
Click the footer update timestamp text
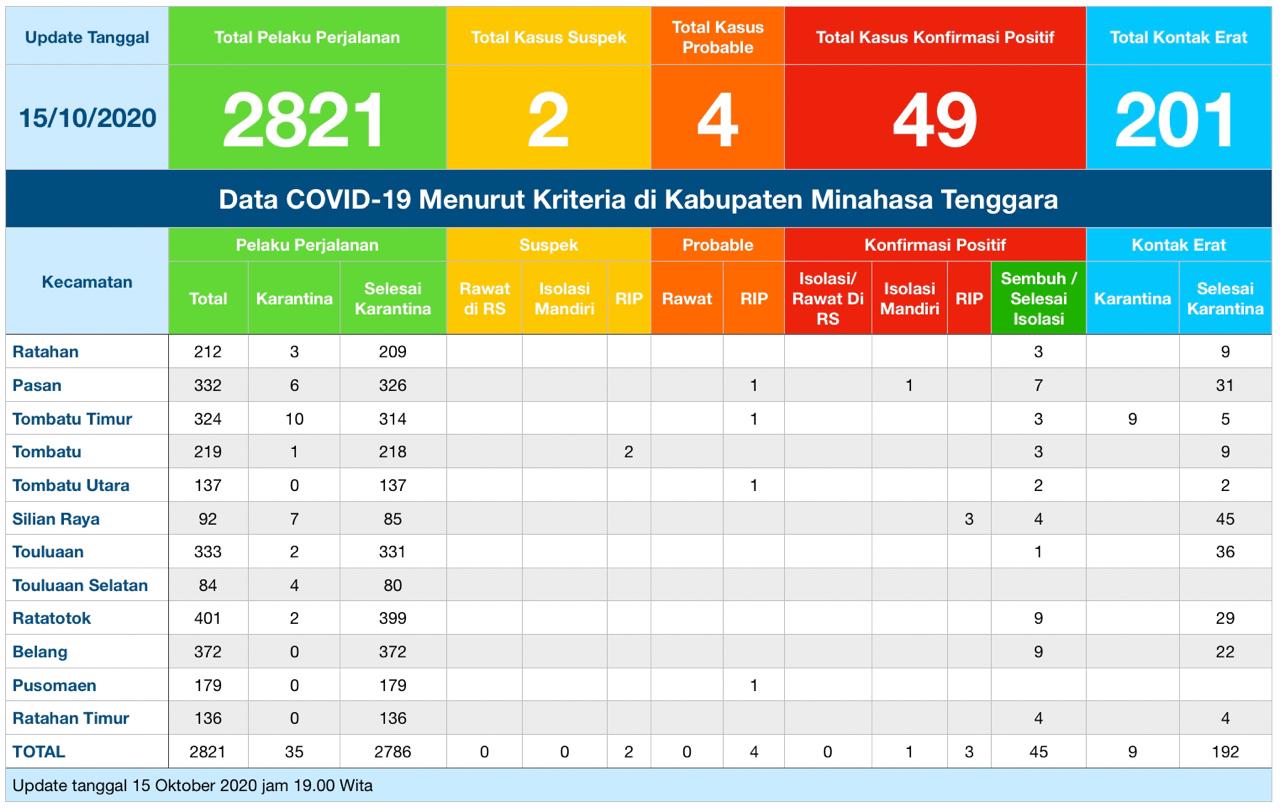(192, 785)
